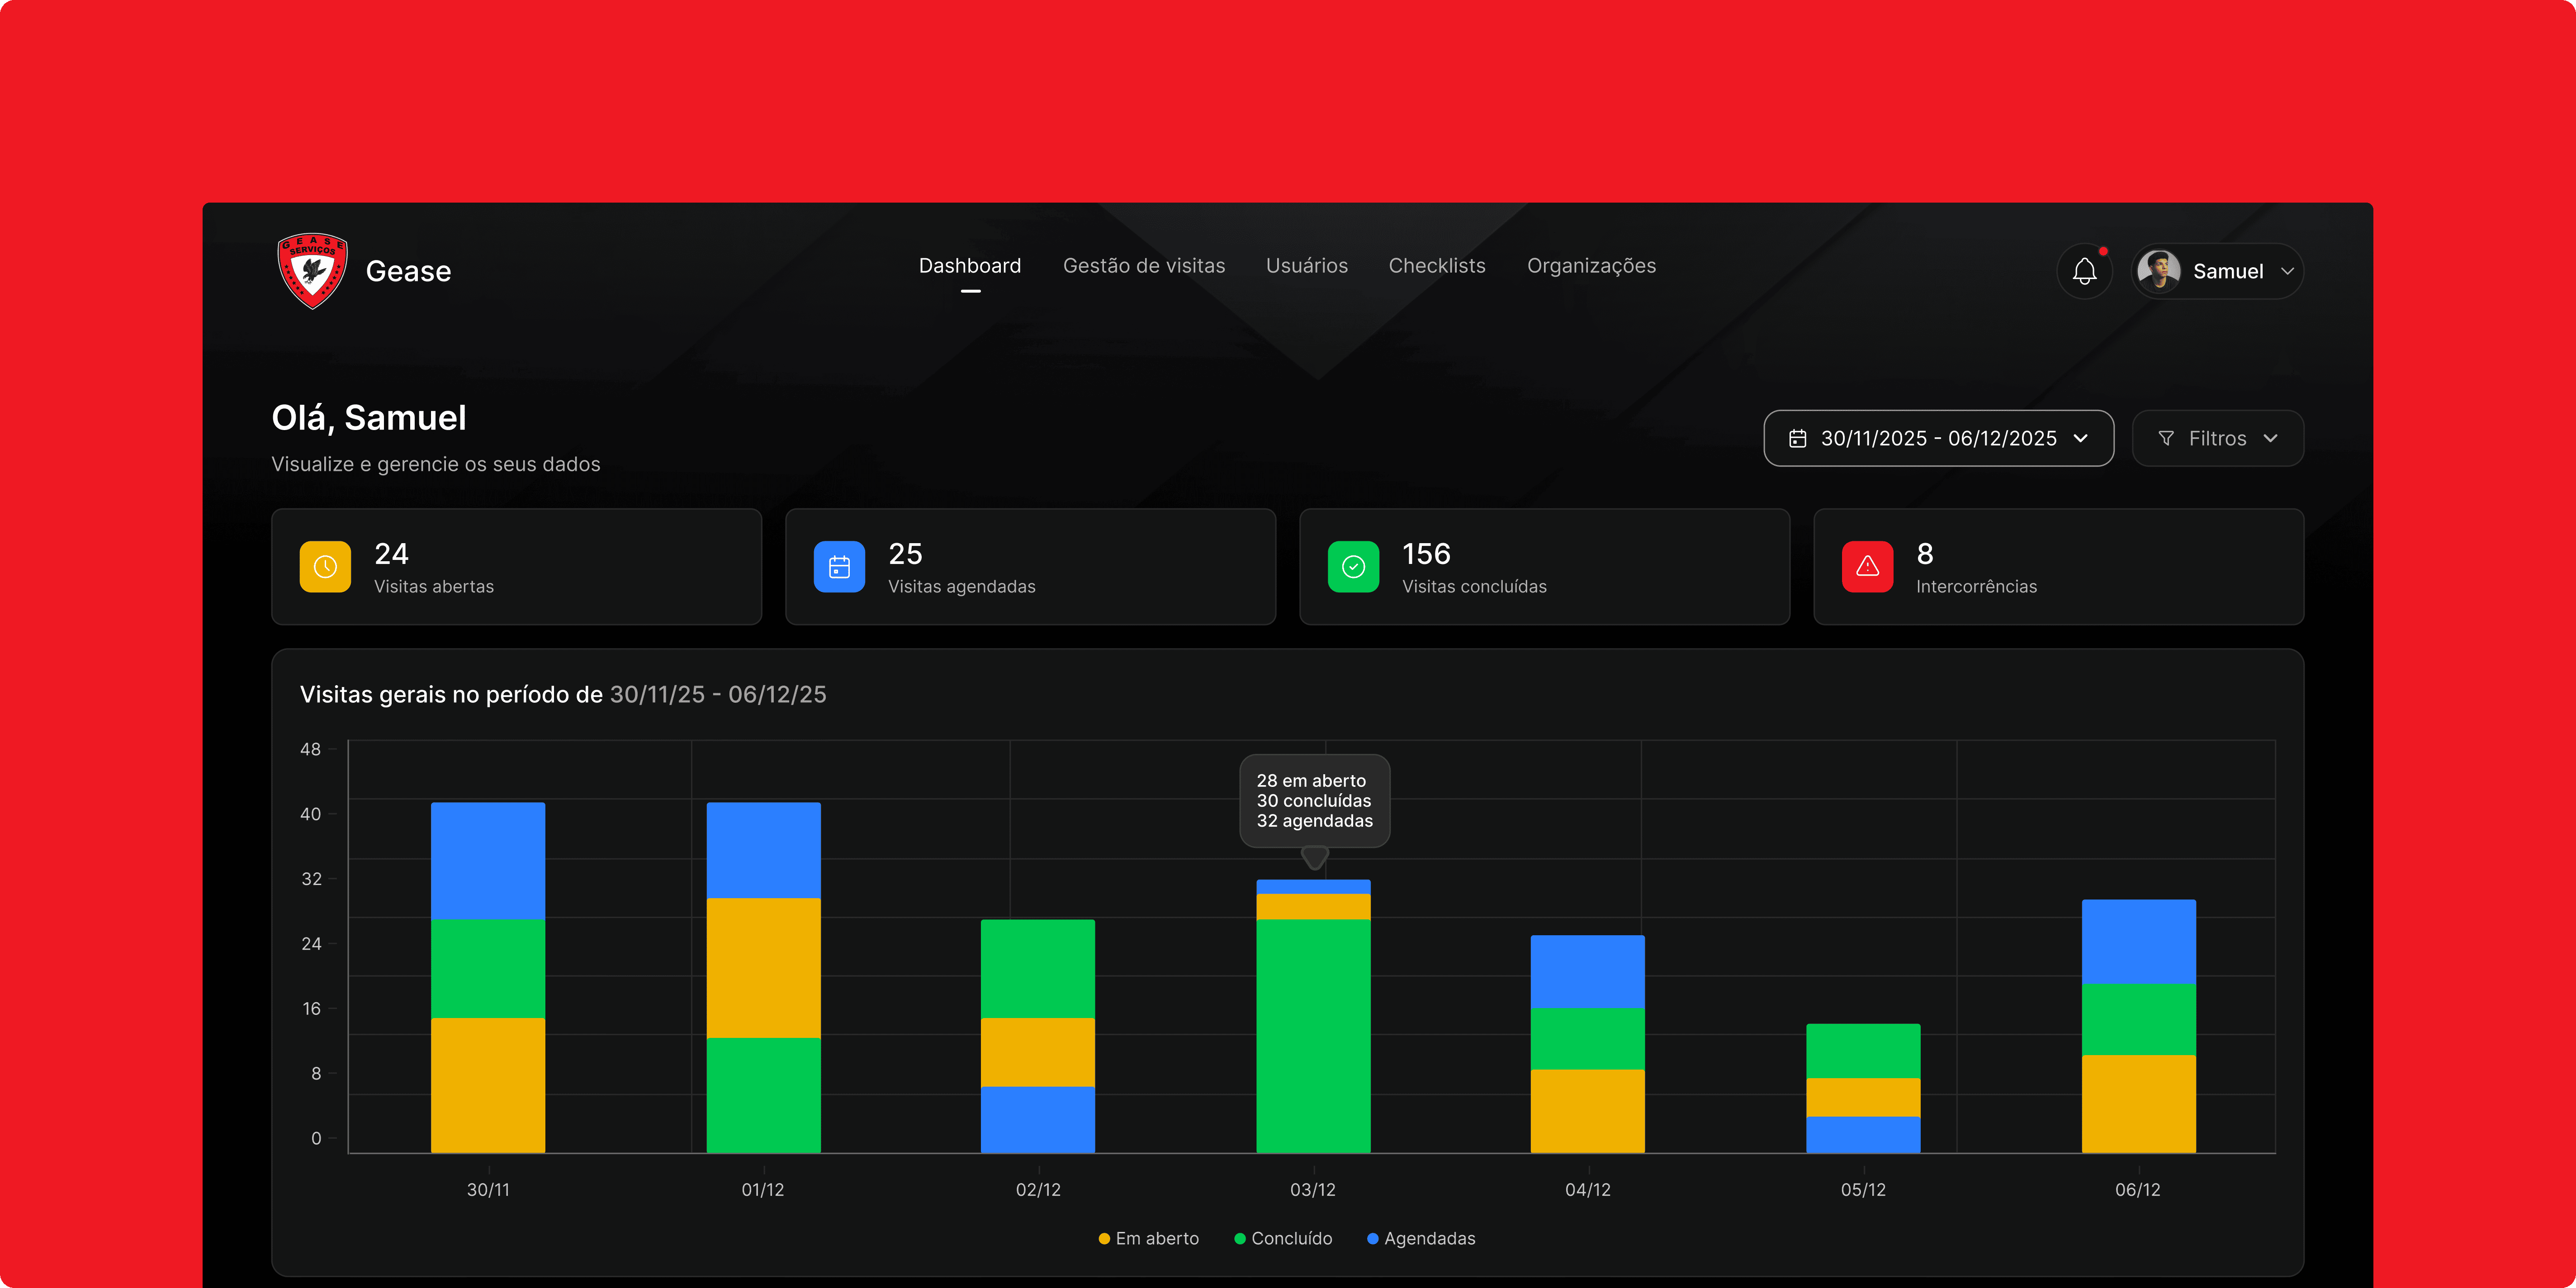Click the blue Agendadas legend dot
This screenshot has height=1288, width=2576.
coord(1373,1239)
